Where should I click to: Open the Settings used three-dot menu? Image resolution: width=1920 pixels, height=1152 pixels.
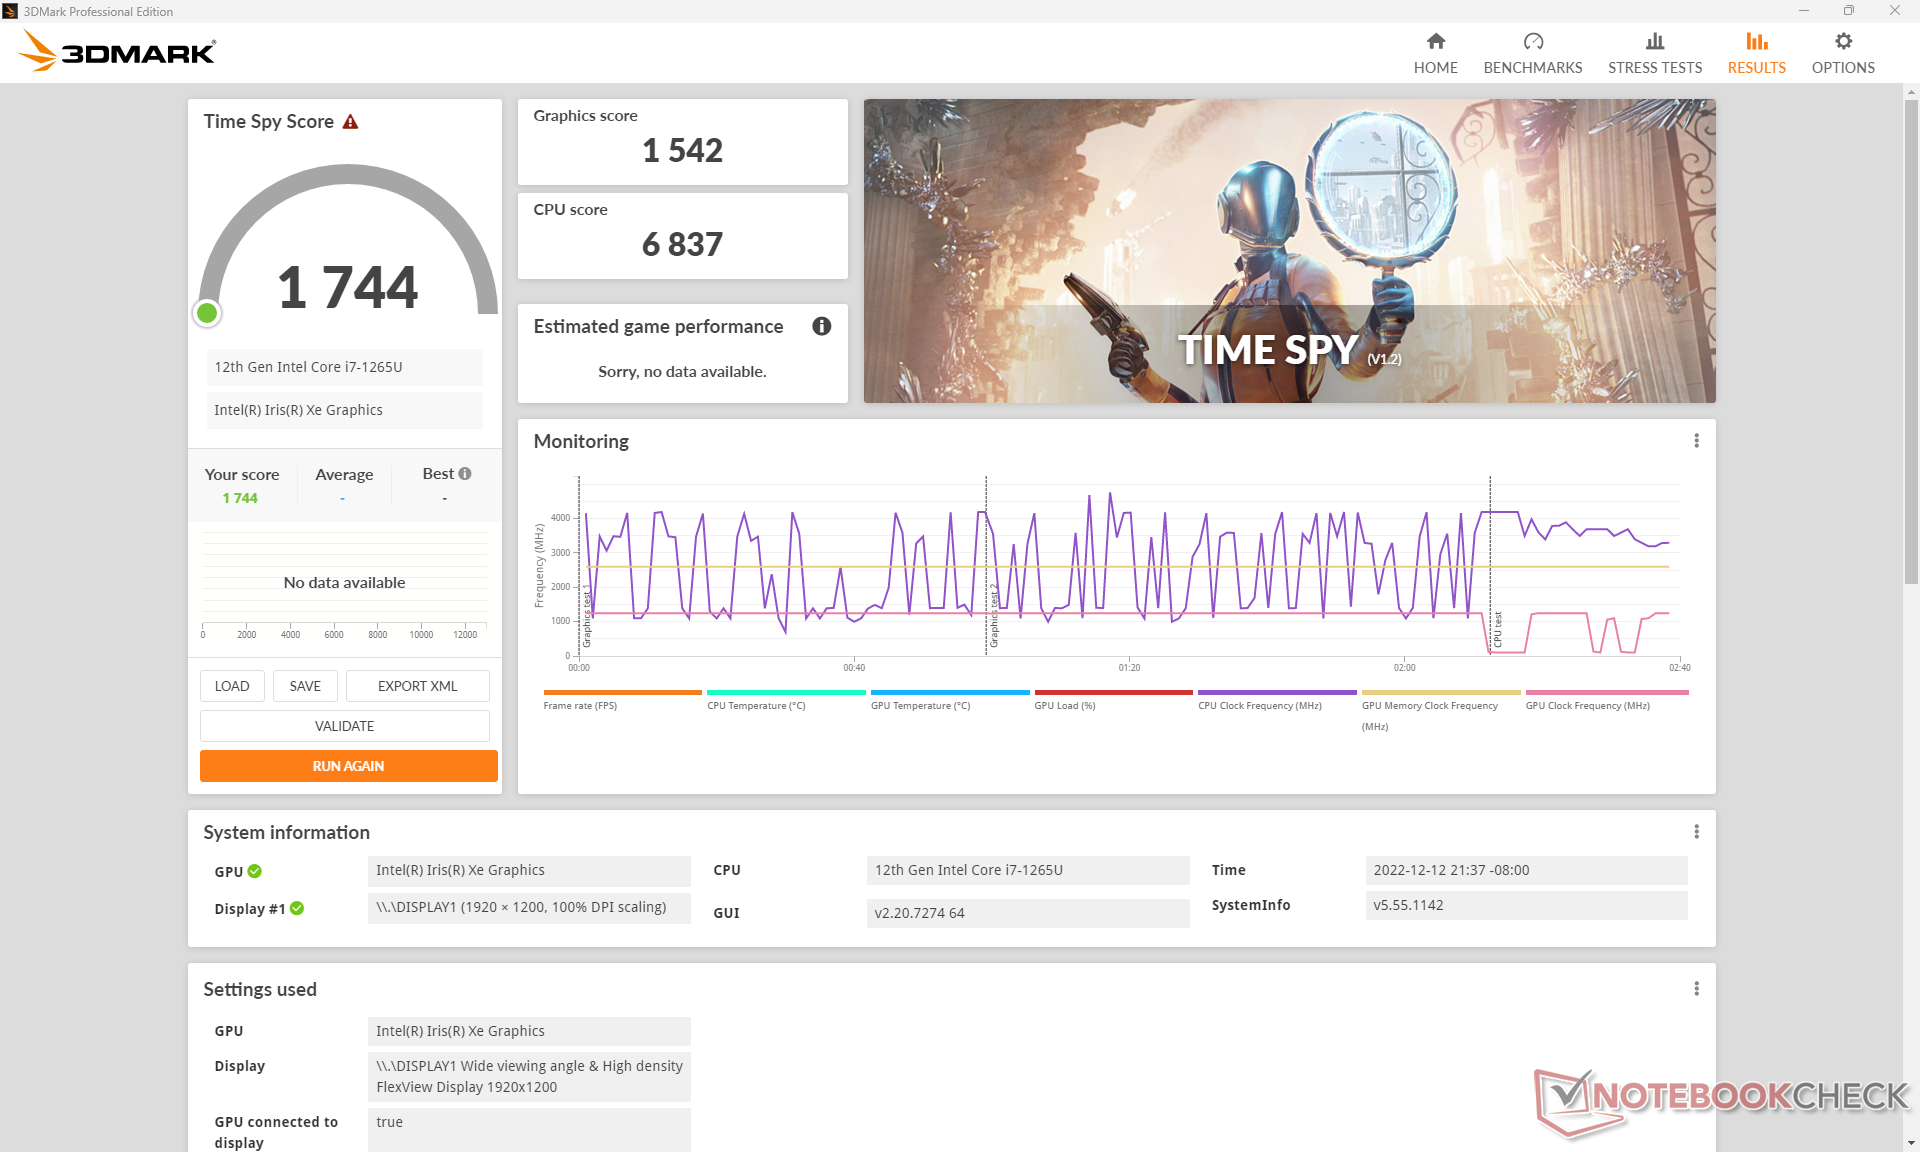(1696, 989)
